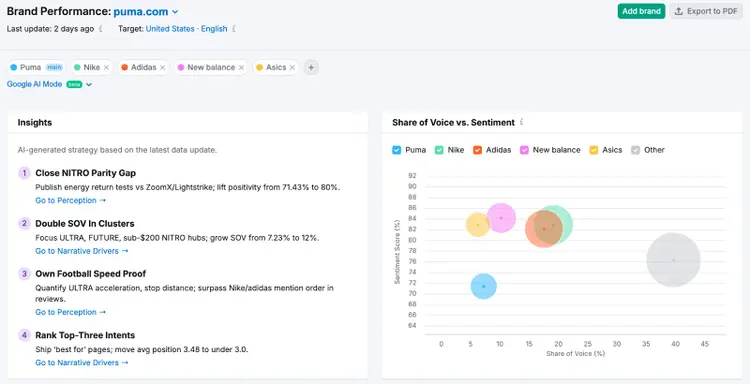This screenshot has height=384, width=750.
Task: Select the Adidas brand chip
Action: tap(138, 67)
